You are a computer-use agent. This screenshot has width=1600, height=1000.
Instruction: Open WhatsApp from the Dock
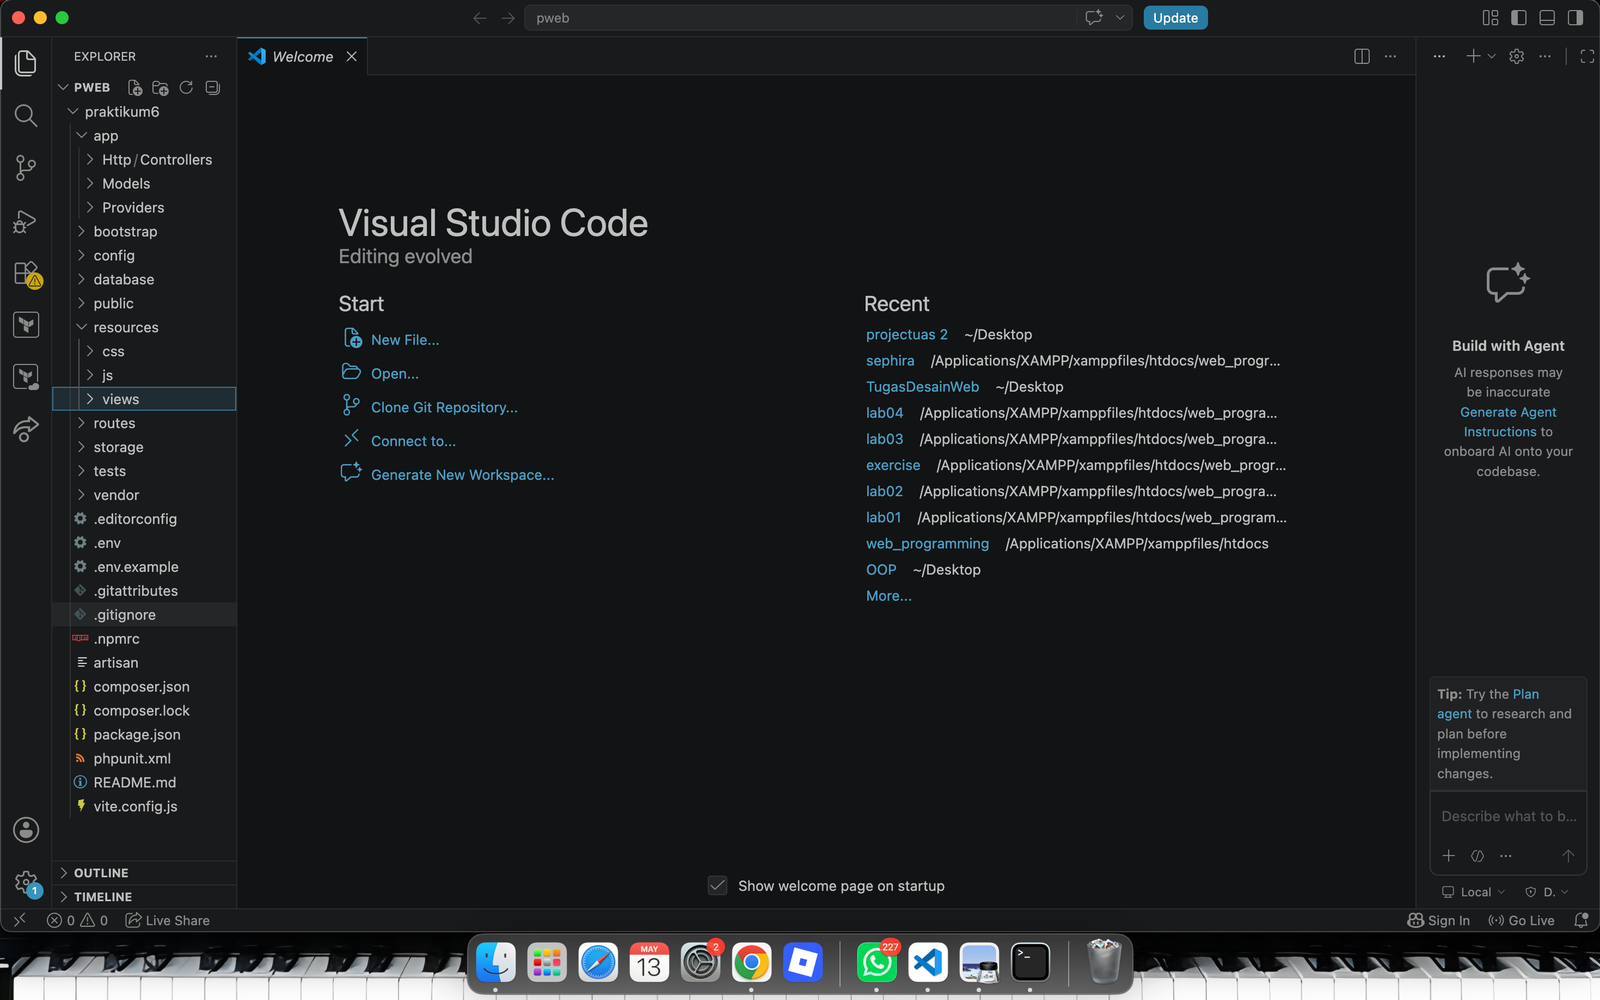click(877, 963)
